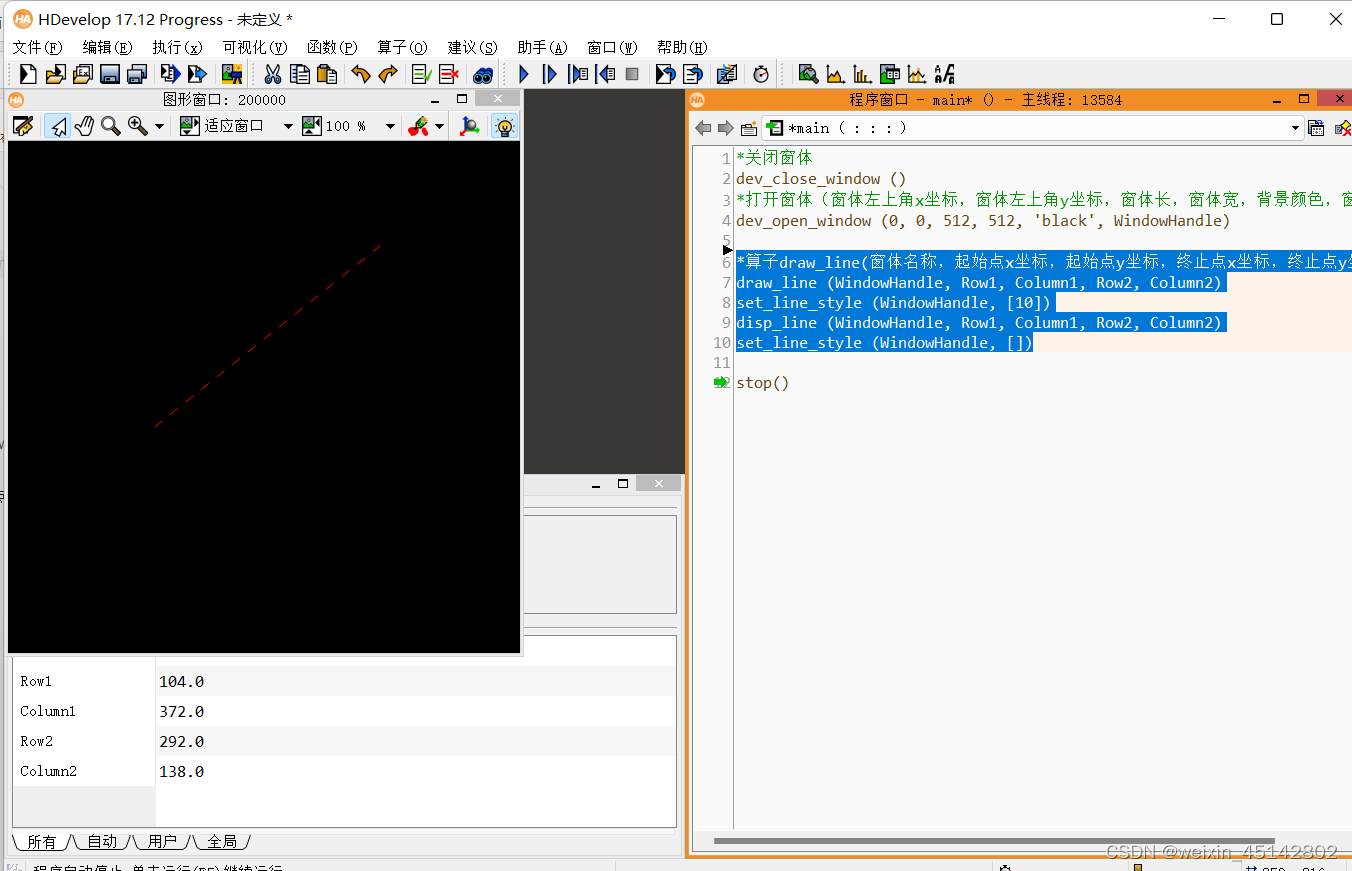Toggle the 3D plot mode axes icon
1352x871 pixels.
coord(469,126)
